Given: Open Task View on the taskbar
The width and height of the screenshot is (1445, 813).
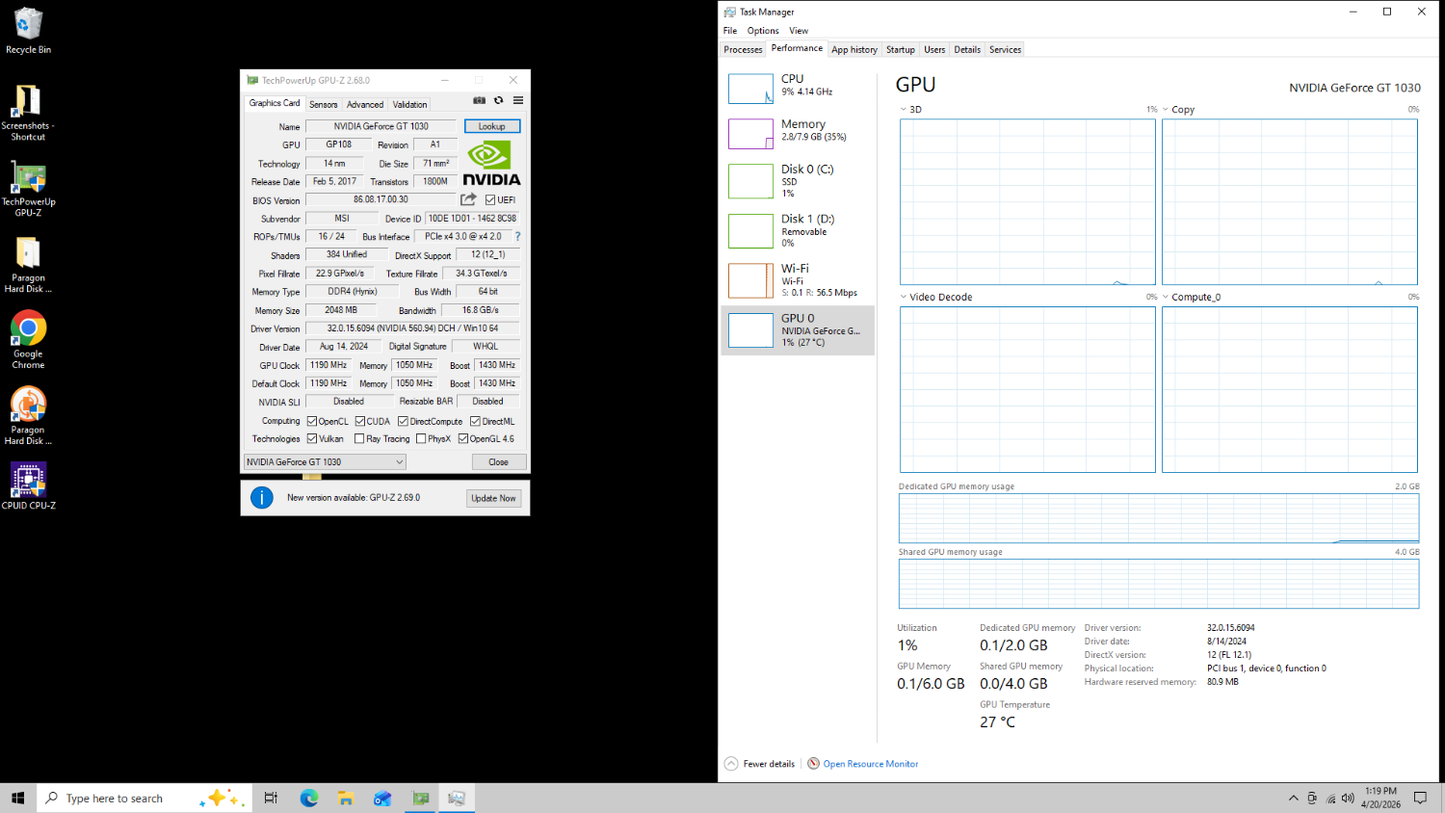Looking at the screenshot, I should coord(271,798).
